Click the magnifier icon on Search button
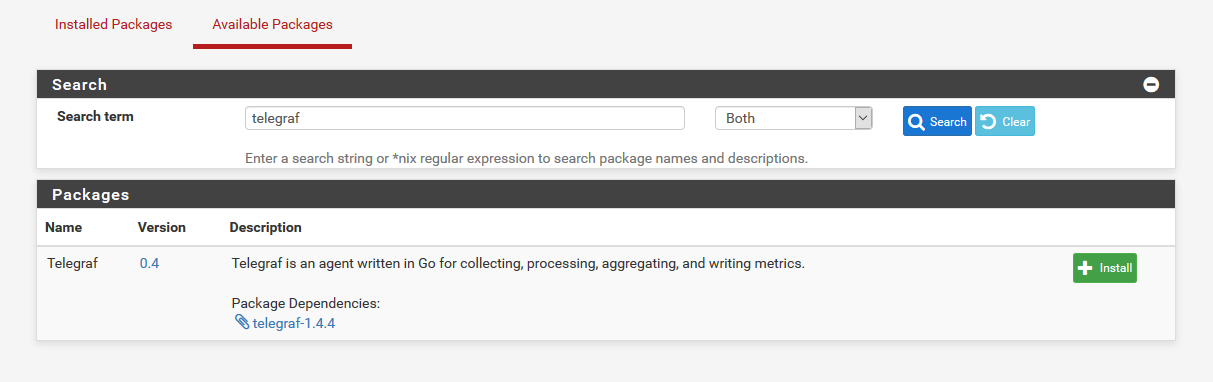The width and height of the screenshot is (1213, 382). 916,122
